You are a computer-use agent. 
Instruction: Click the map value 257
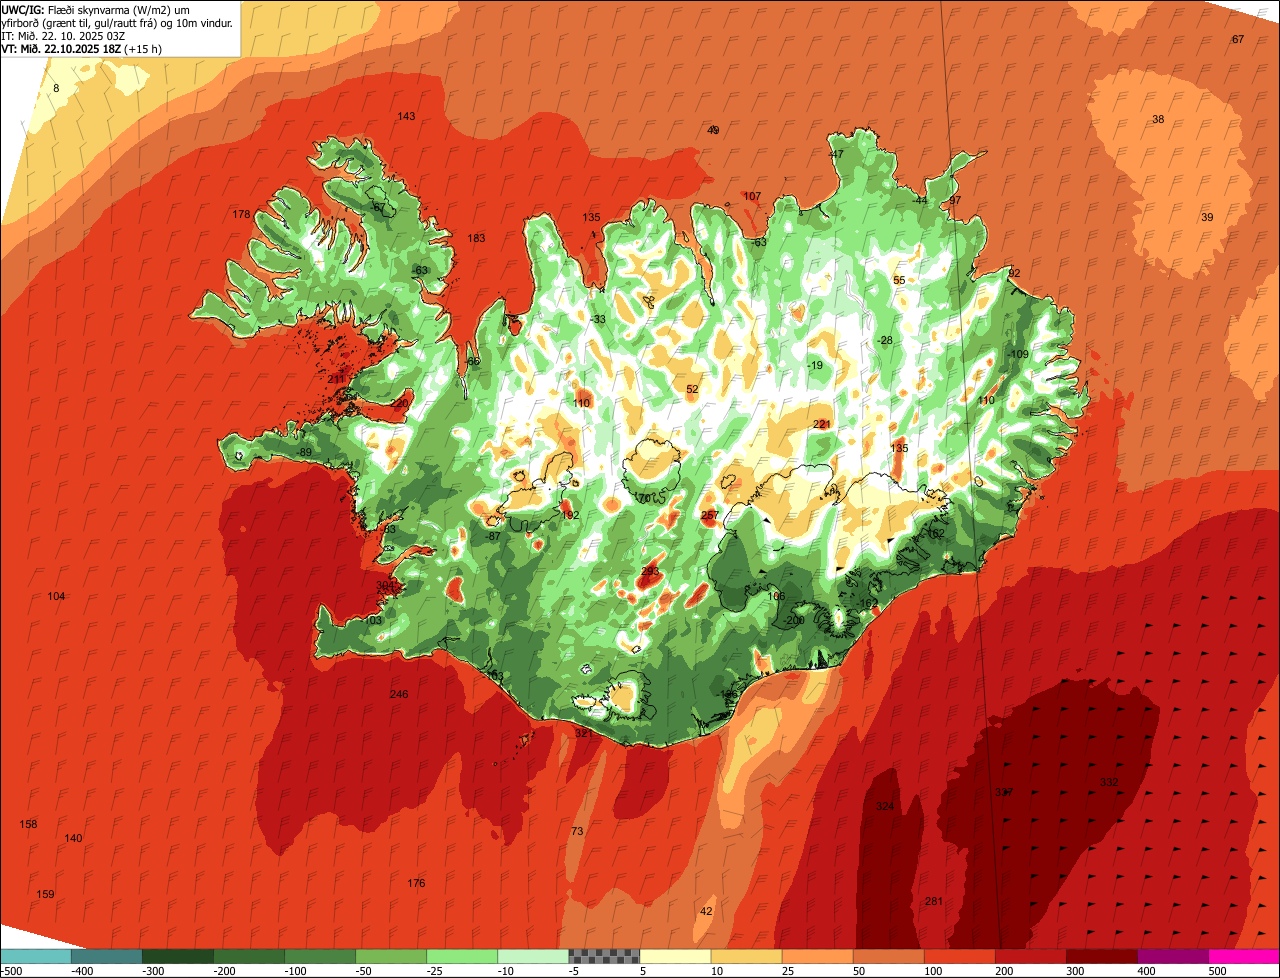(x=710, y=516)
